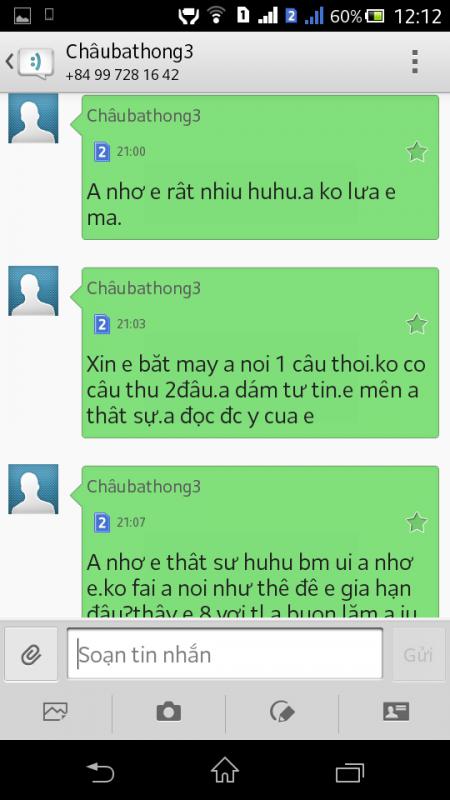The image size is (450, 800).
Task: Tap avatar beside the 21:07 message
Action: click(33, 489)
